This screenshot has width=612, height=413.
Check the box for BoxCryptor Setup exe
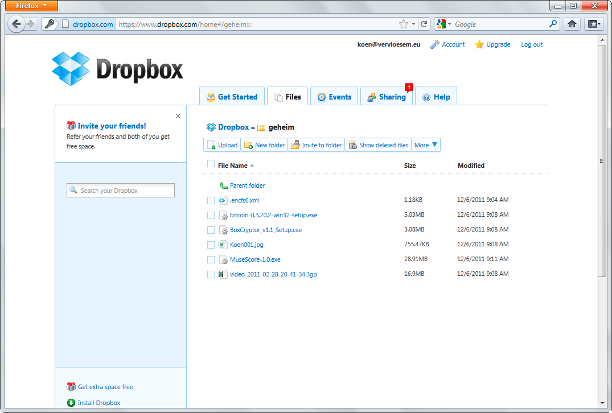(x=211, y=230)
